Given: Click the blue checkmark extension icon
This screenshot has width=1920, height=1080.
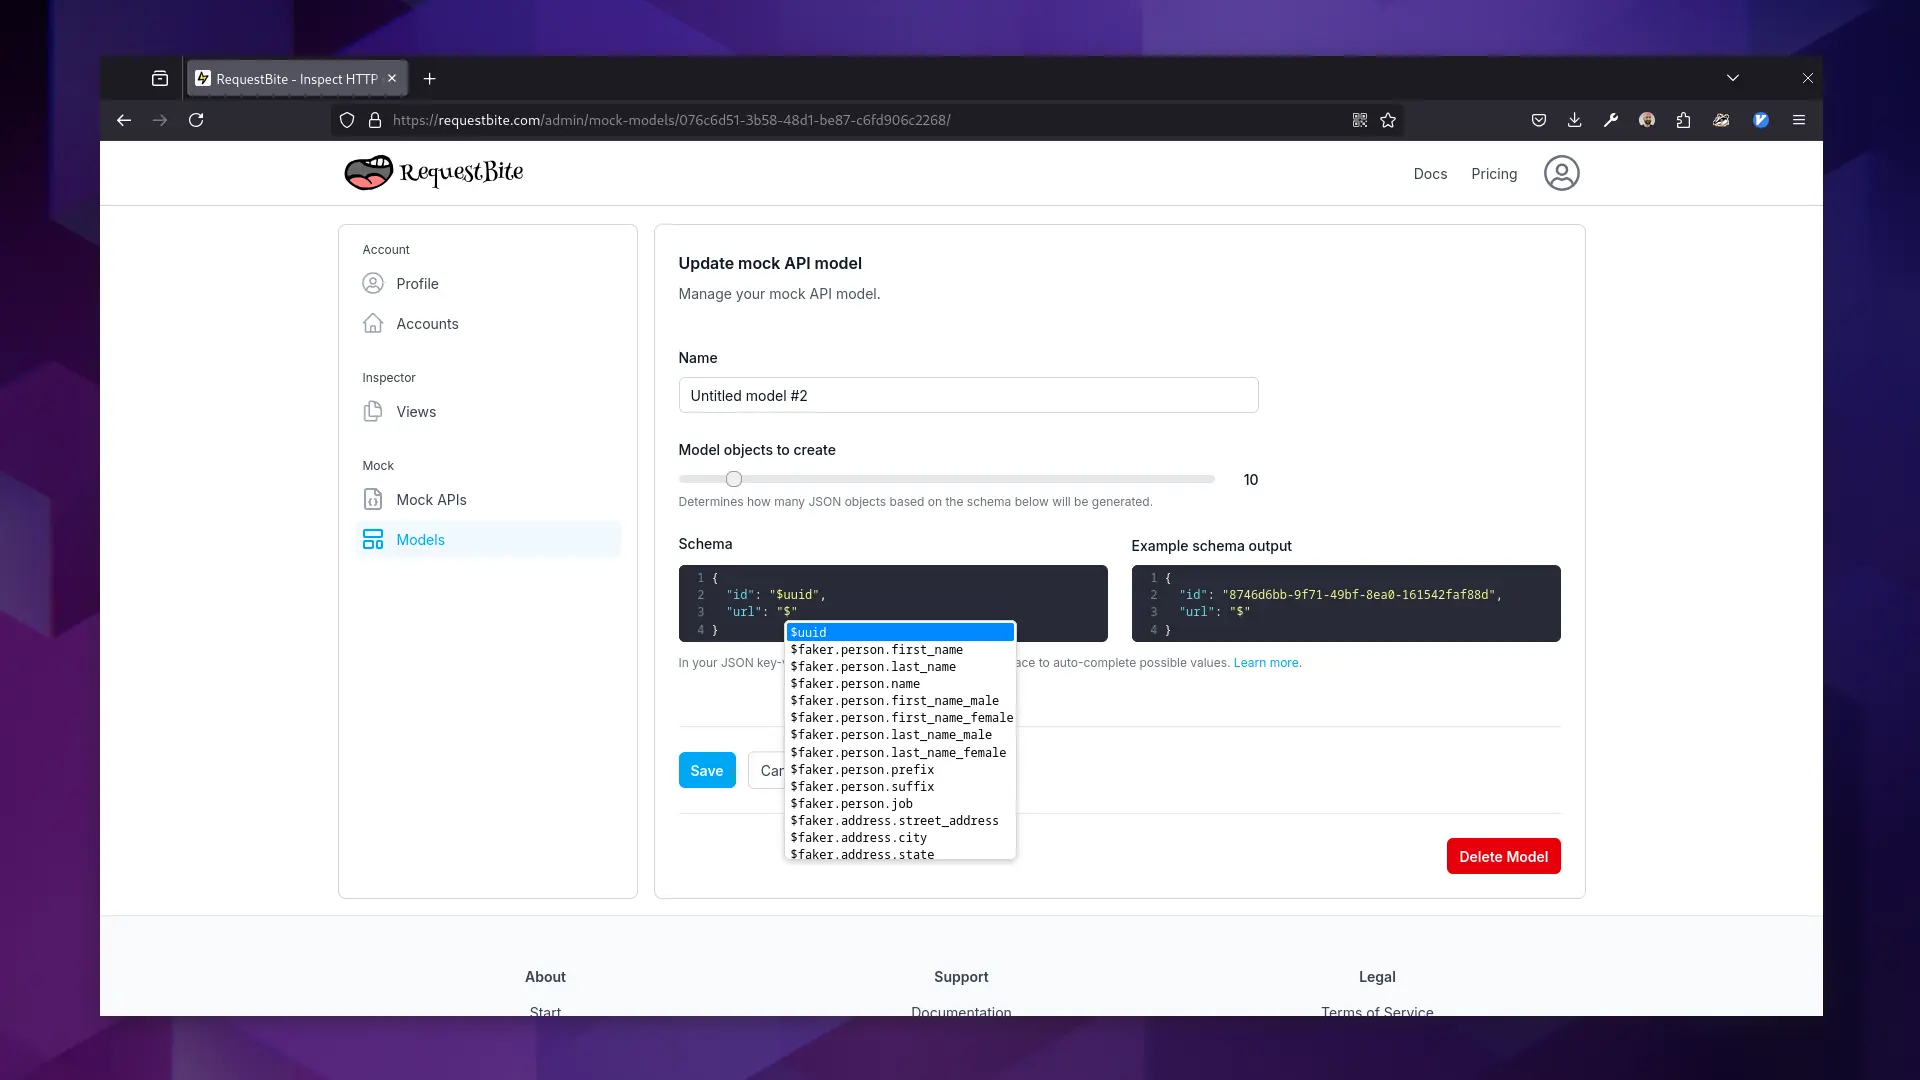Looking at the screenshot, I should tap(1761, 120).
